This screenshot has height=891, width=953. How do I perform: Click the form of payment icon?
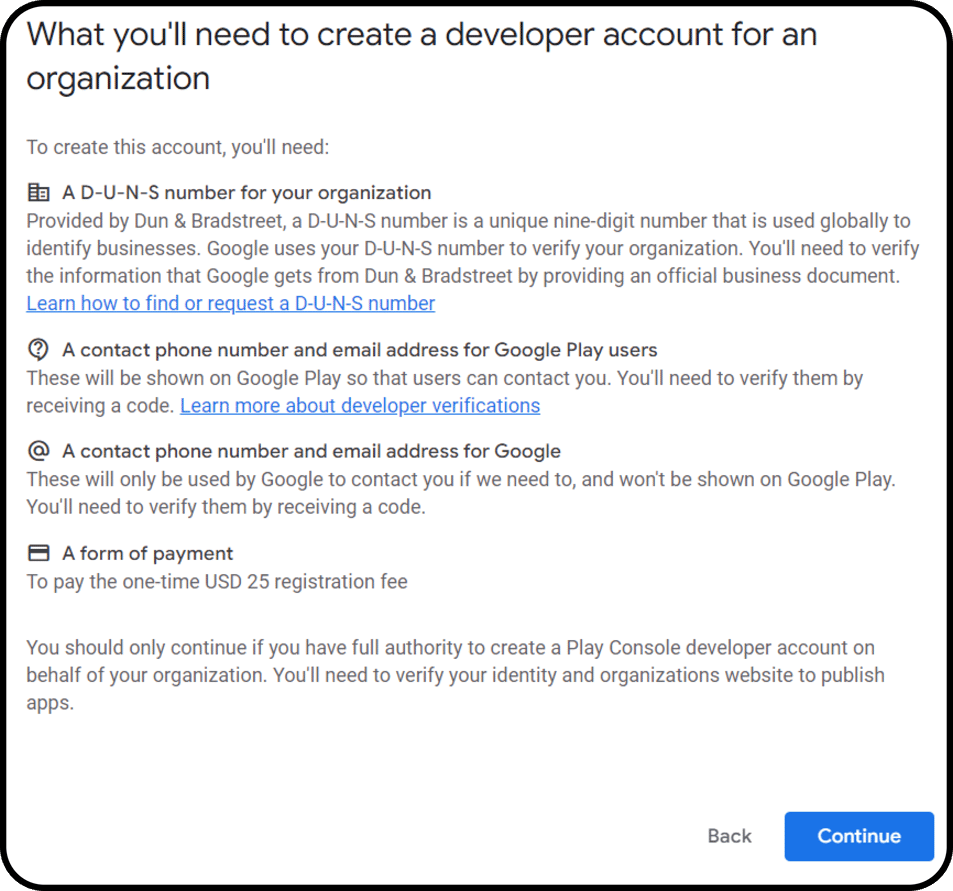[38, 552]
